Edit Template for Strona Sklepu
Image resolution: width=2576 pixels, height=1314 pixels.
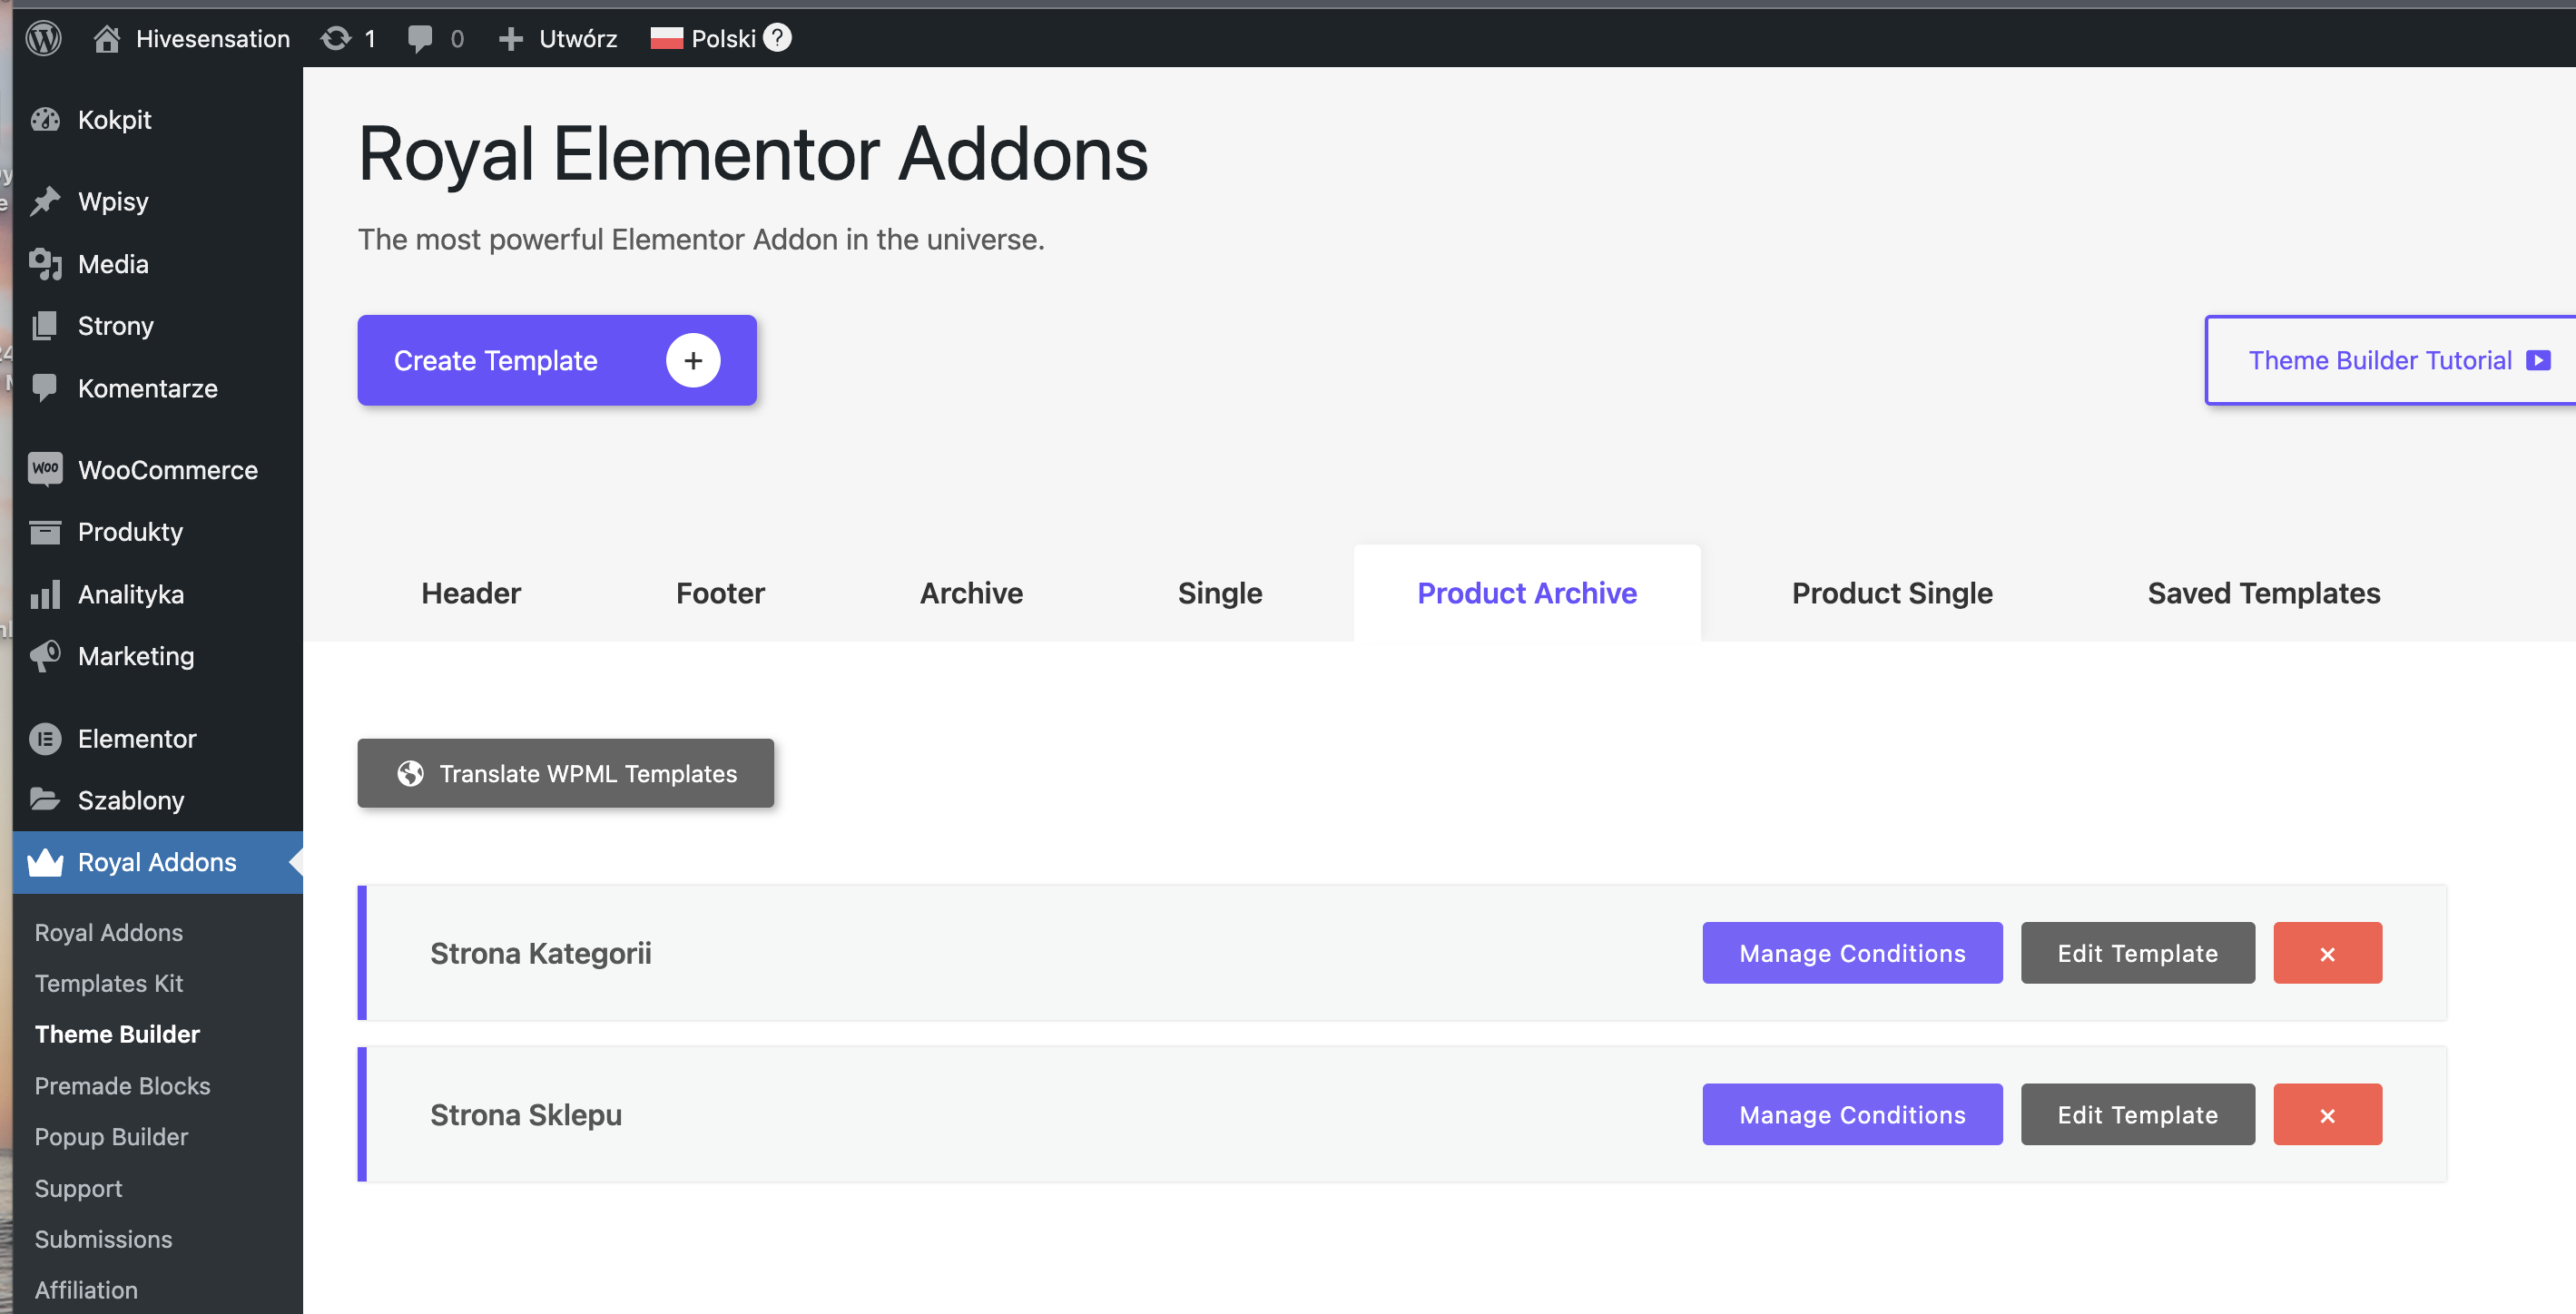tap(2138, 1115)
